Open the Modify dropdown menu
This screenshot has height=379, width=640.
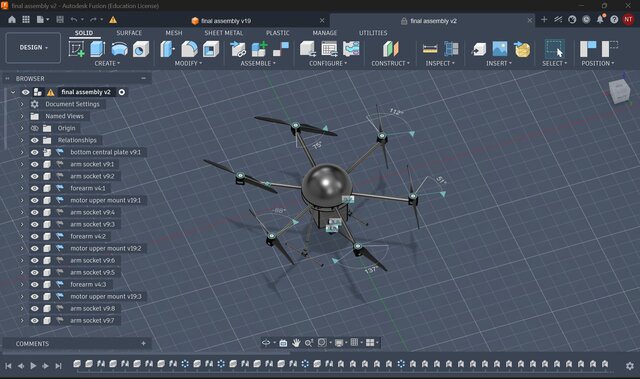pyautogui.click(x=188, y=63)
